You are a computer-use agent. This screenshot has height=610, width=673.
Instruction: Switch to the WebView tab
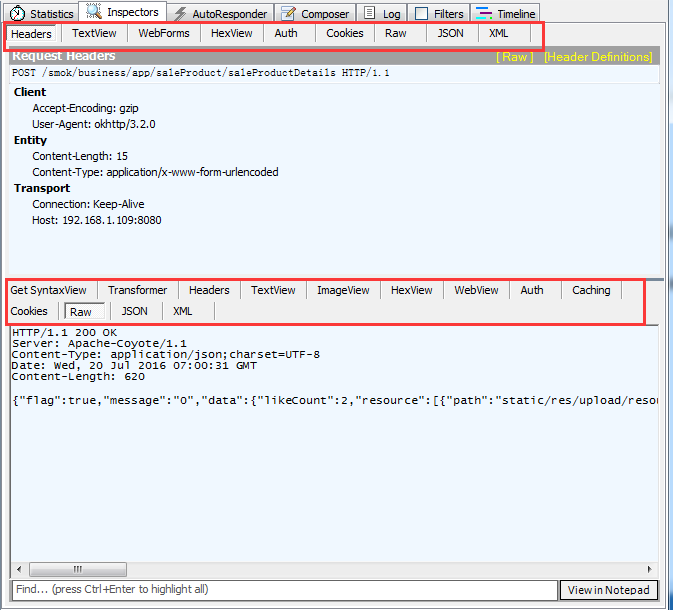click(476, 290)
